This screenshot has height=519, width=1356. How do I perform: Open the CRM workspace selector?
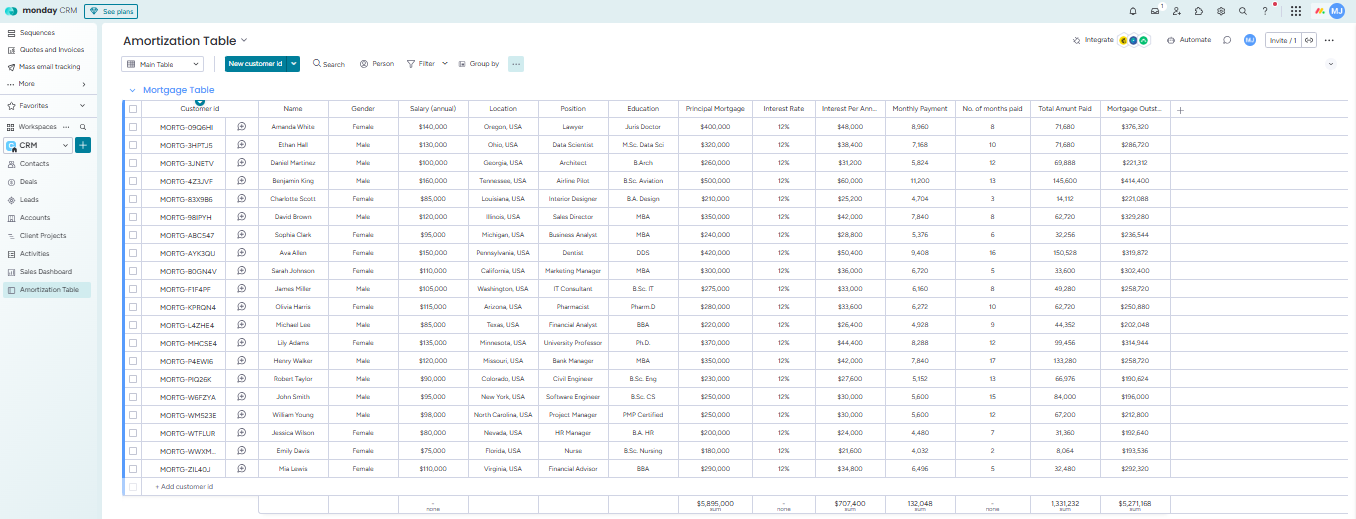(39, 145)
